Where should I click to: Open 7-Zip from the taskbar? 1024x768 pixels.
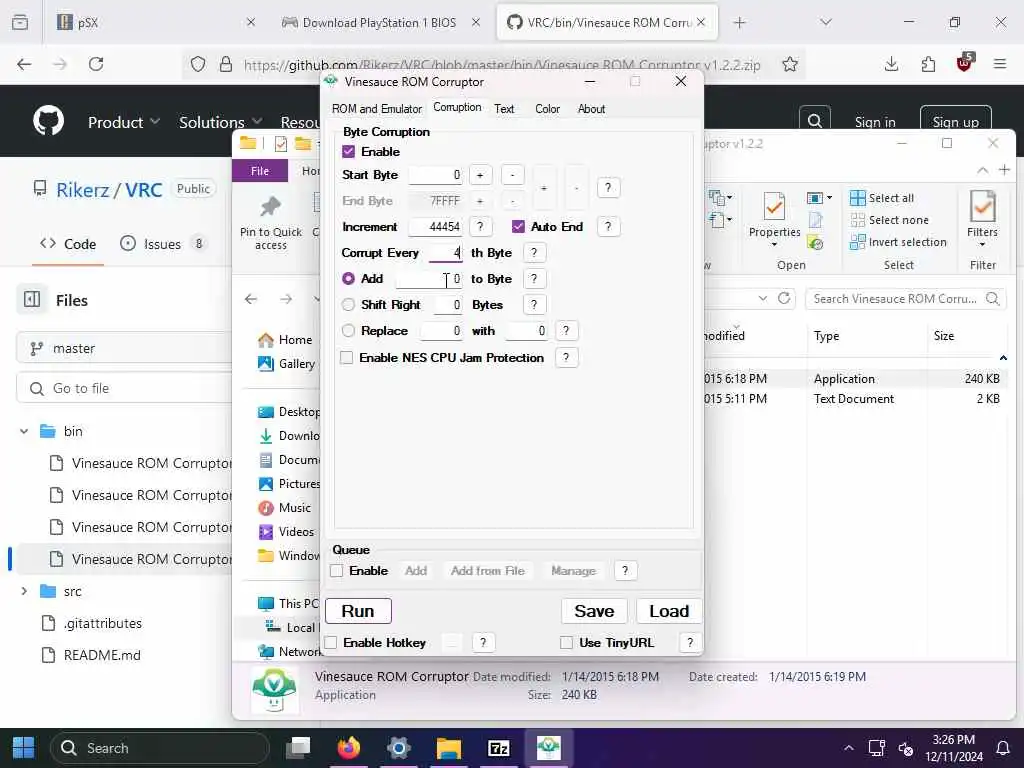[498, 748]
